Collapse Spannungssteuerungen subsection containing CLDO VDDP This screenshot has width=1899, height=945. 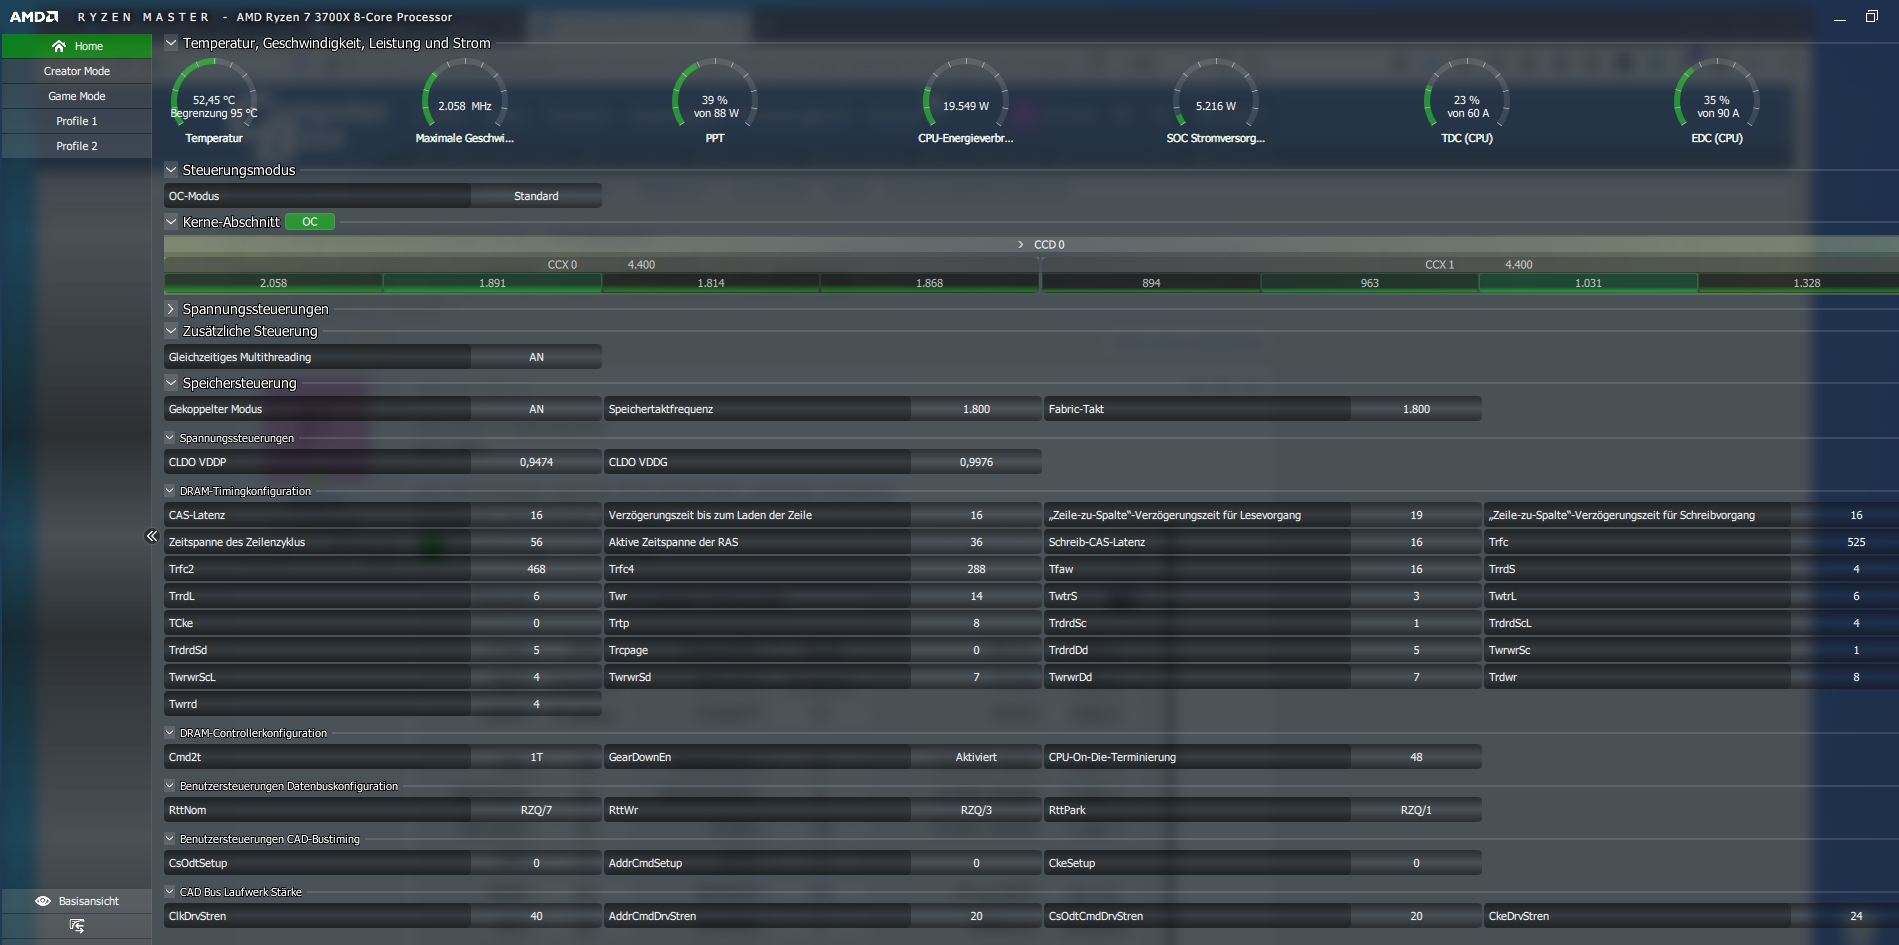coord(170,438)
